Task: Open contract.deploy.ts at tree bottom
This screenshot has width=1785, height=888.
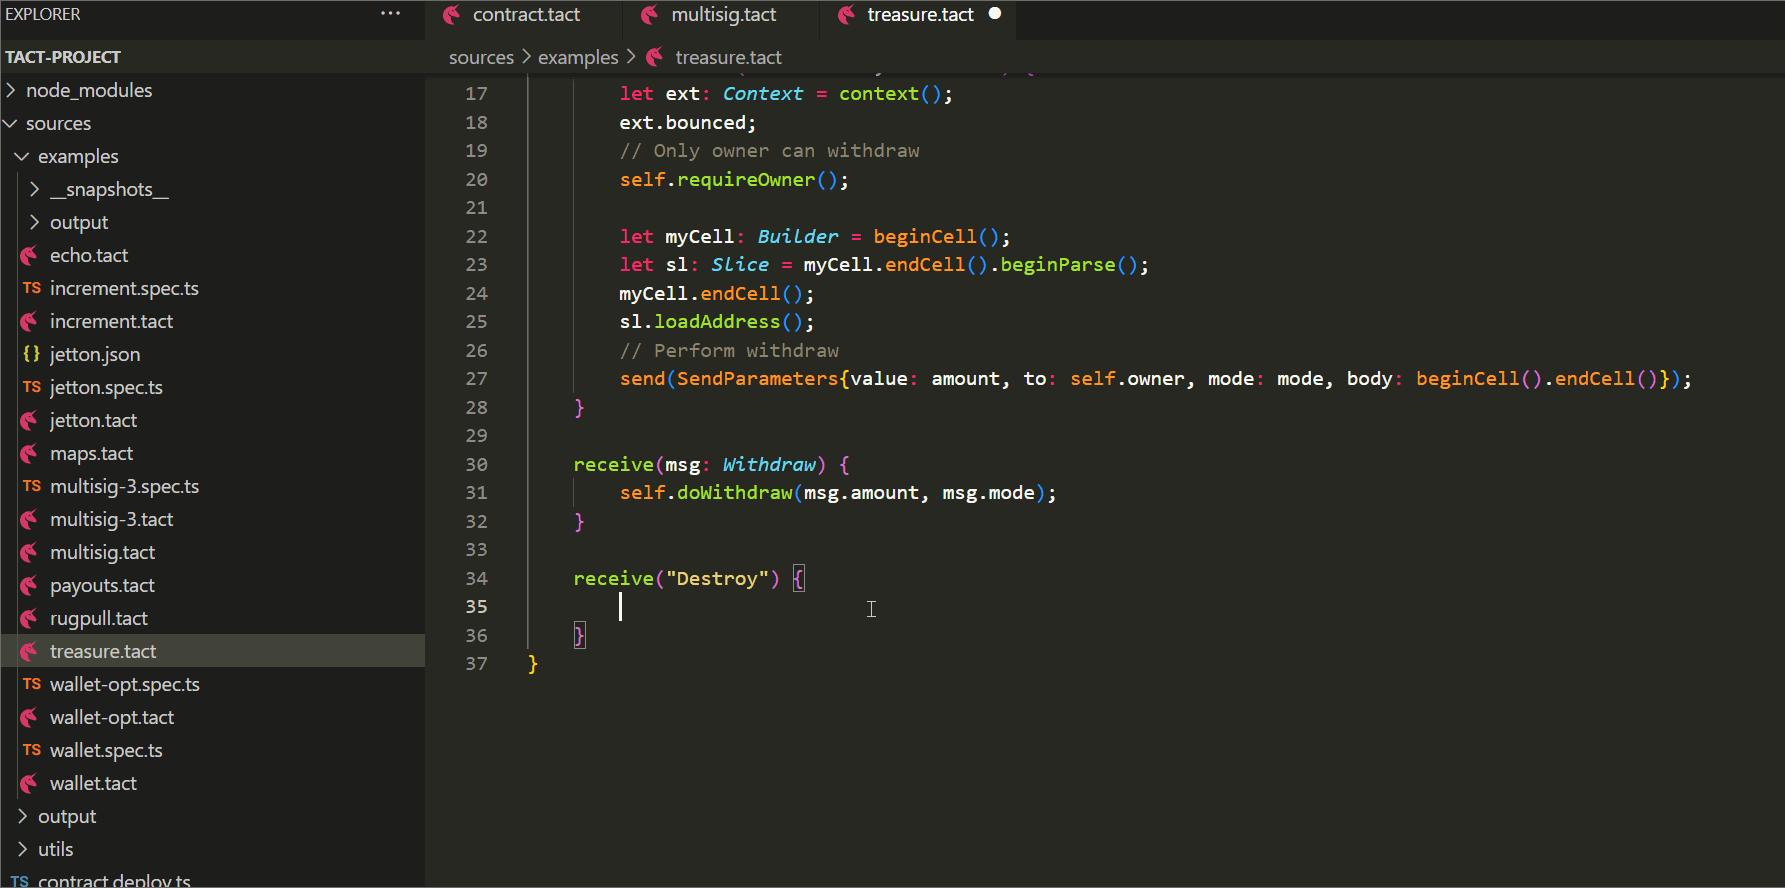Action: pos(114,881)
